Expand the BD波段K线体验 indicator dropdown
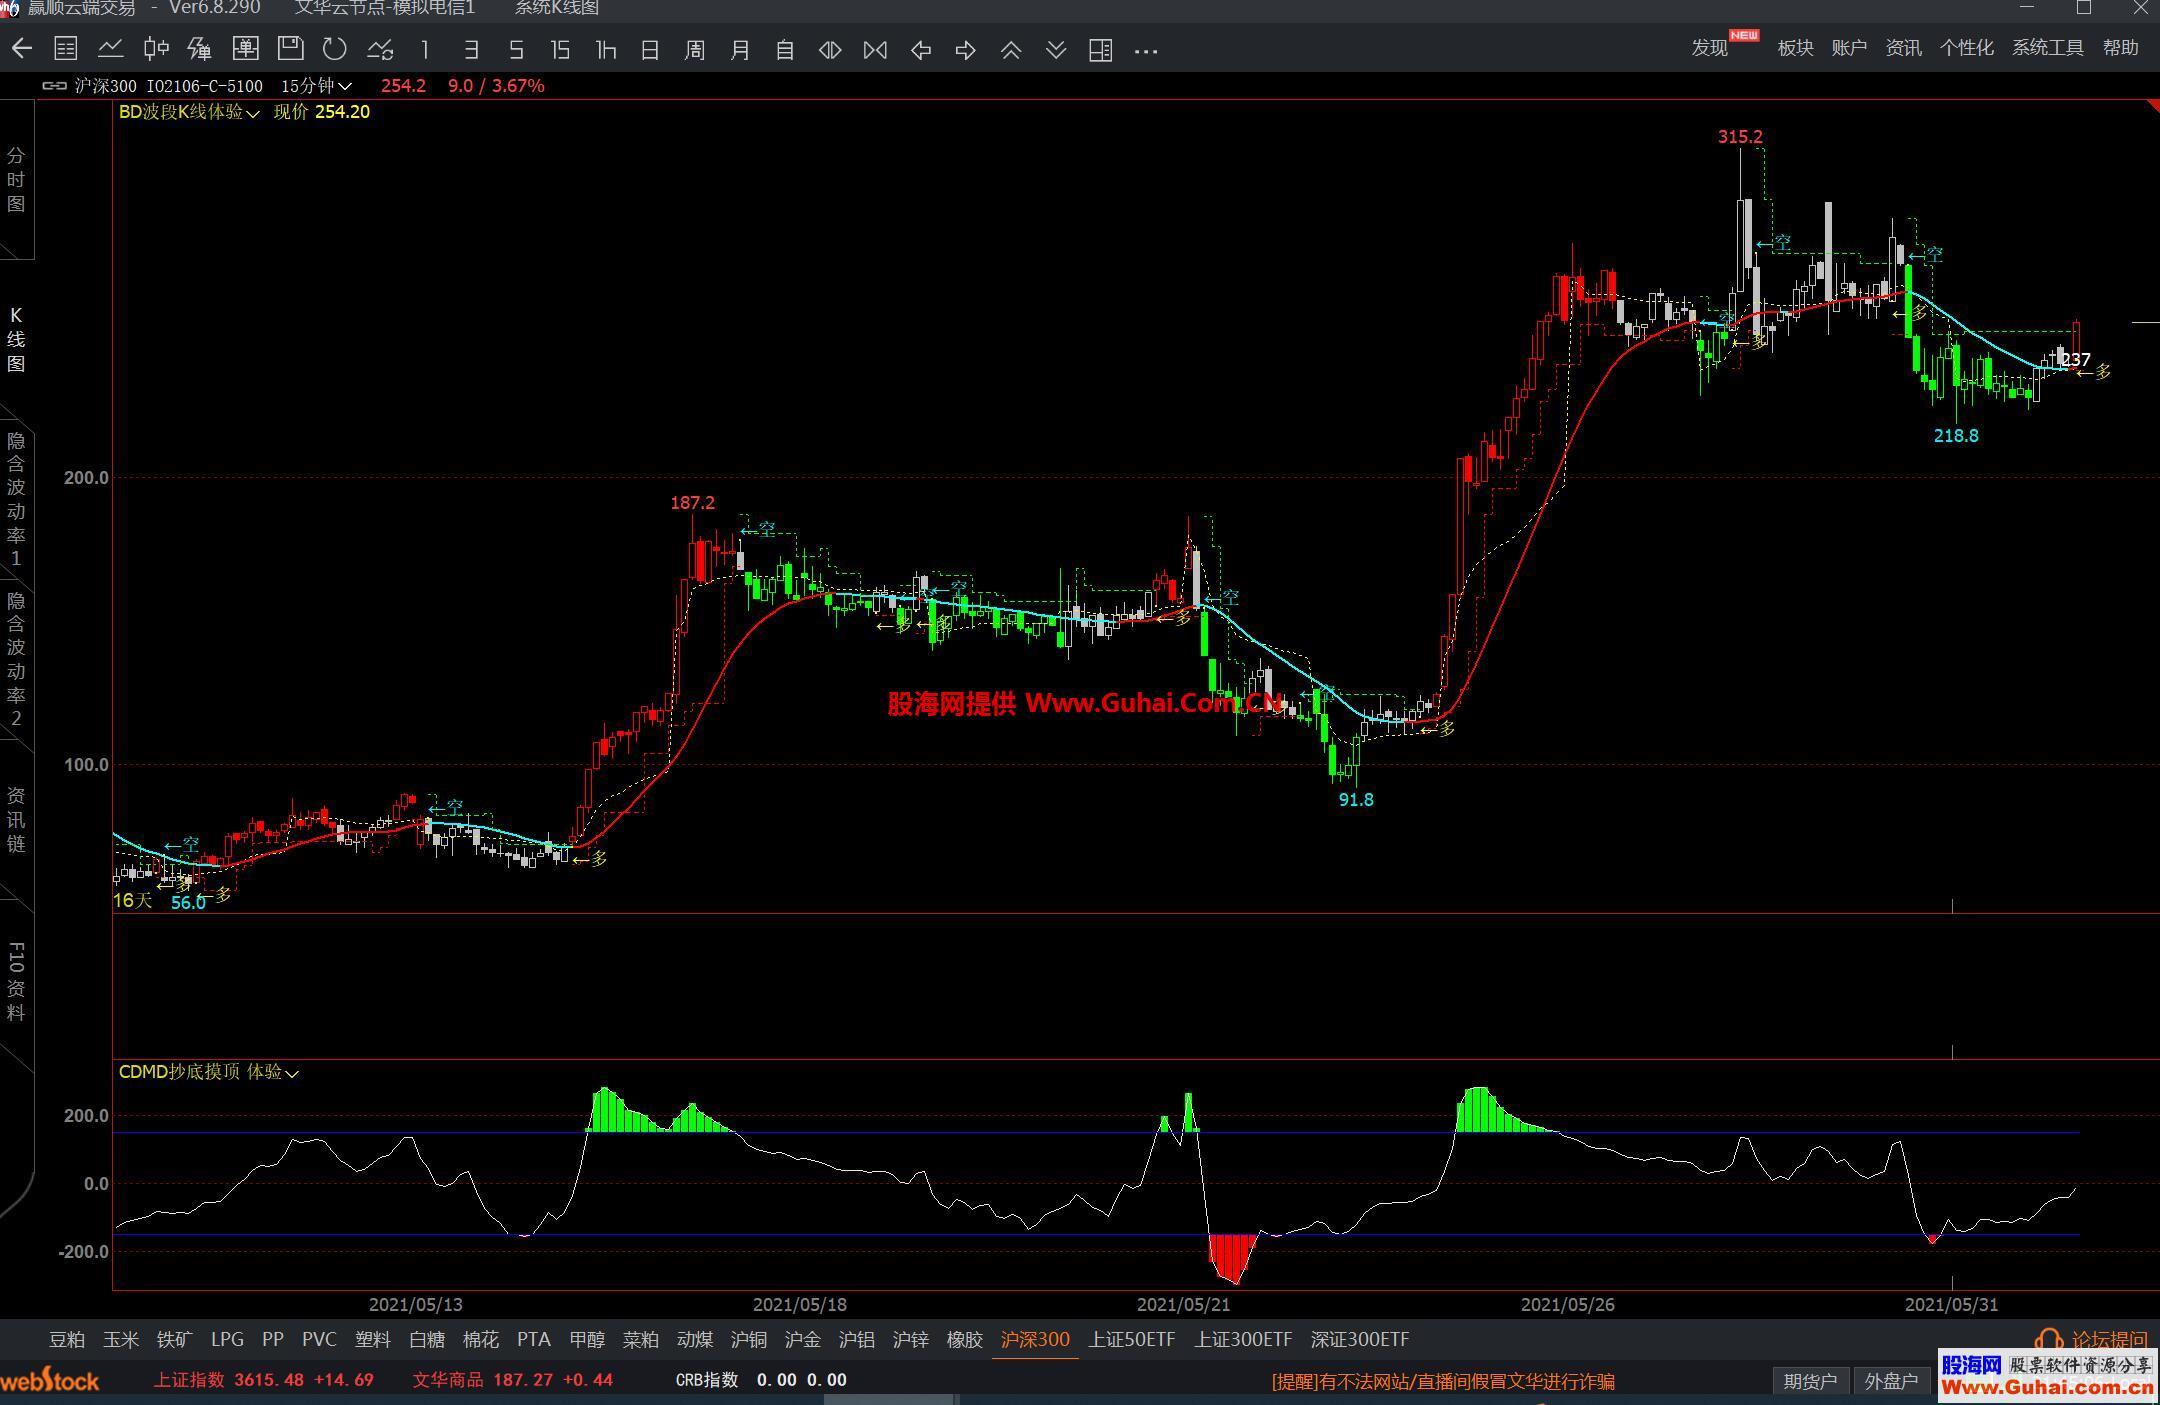 [252, 113]
